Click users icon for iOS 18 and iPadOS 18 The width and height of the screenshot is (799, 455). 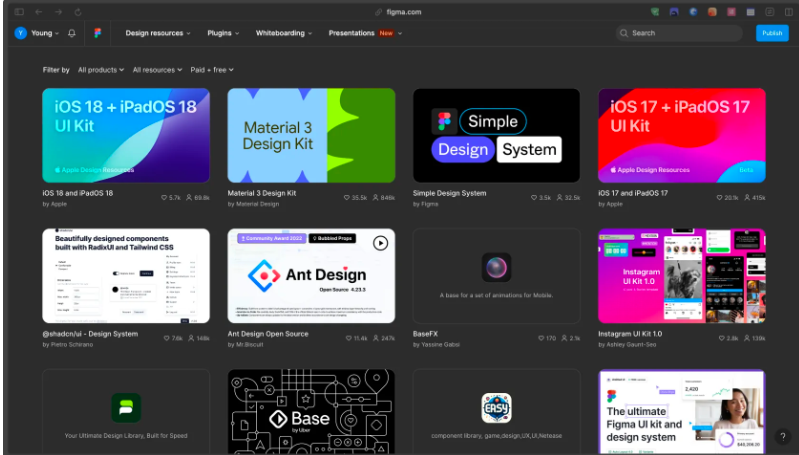(x=189, y=198)
